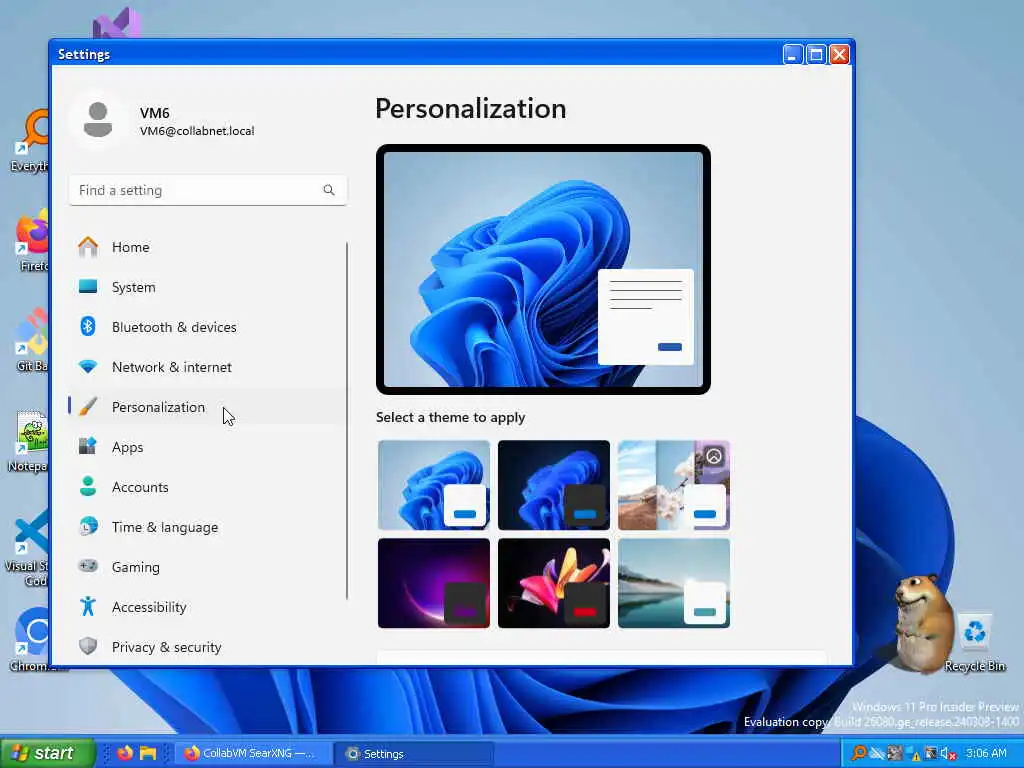Open the Time & language label
This screenshot has width=1024, height=768.
click(x=165, y=527)
